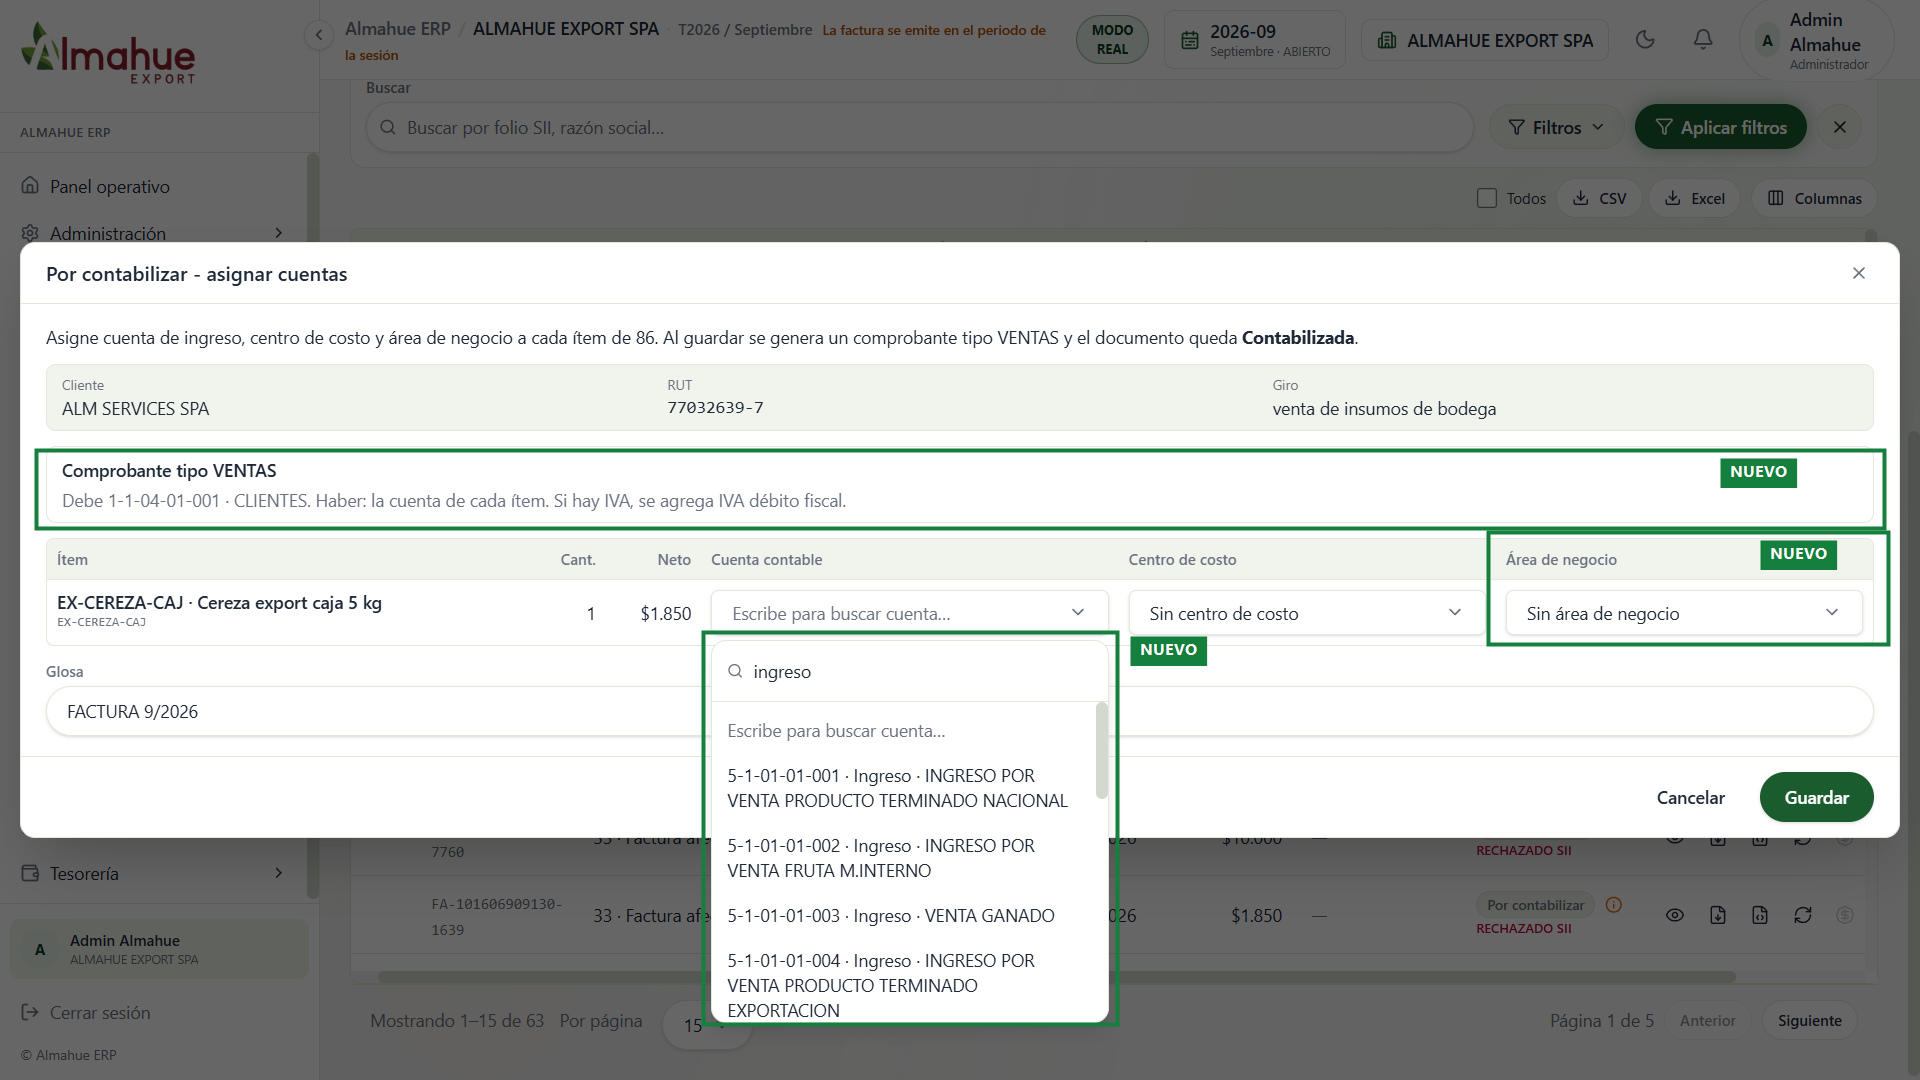Open Sin área de negocio dropdown
1920x1080 pixels.
click(x=1684, y=613)
